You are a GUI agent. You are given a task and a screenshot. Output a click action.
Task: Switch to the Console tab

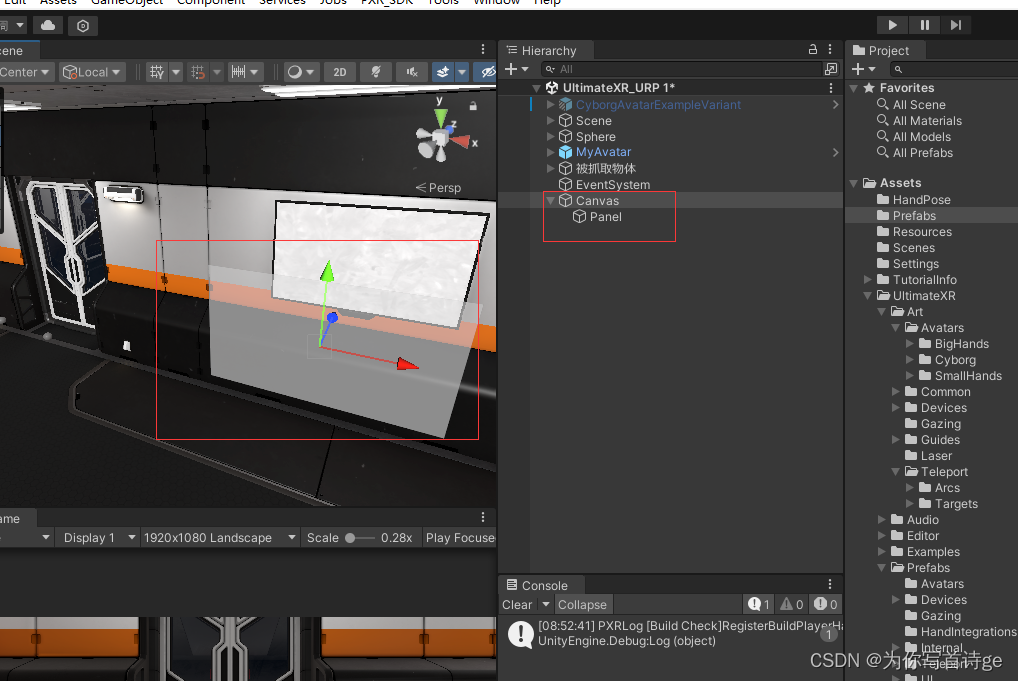coord(542,585)
